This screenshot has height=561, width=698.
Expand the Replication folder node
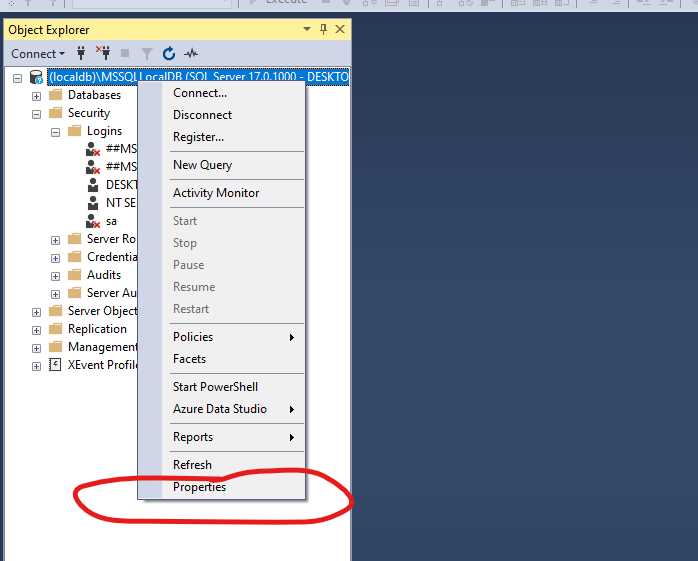(37, 330)
